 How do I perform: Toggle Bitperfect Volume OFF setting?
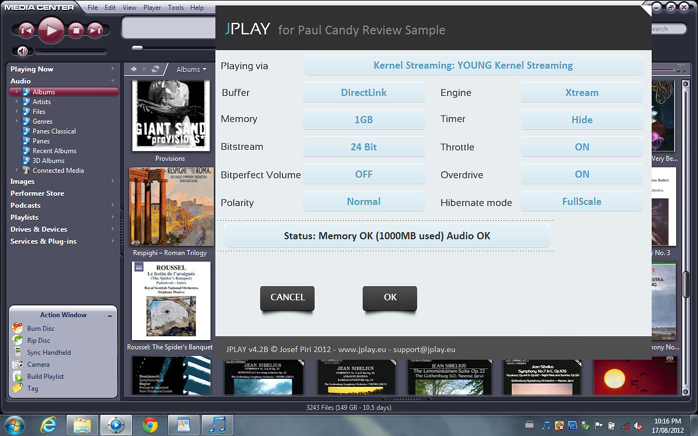coord(364,174)
